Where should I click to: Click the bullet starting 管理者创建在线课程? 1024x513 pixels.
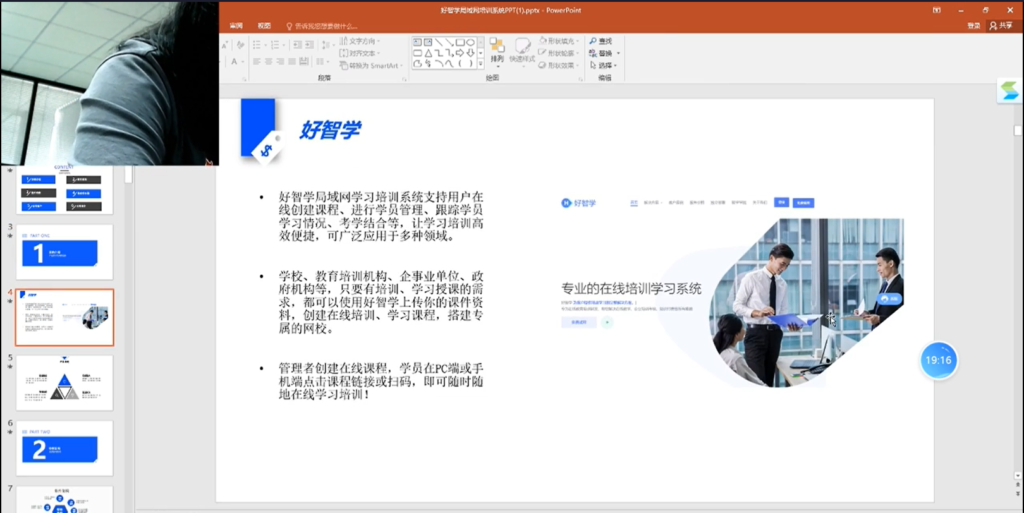click(x=381, y=381)
